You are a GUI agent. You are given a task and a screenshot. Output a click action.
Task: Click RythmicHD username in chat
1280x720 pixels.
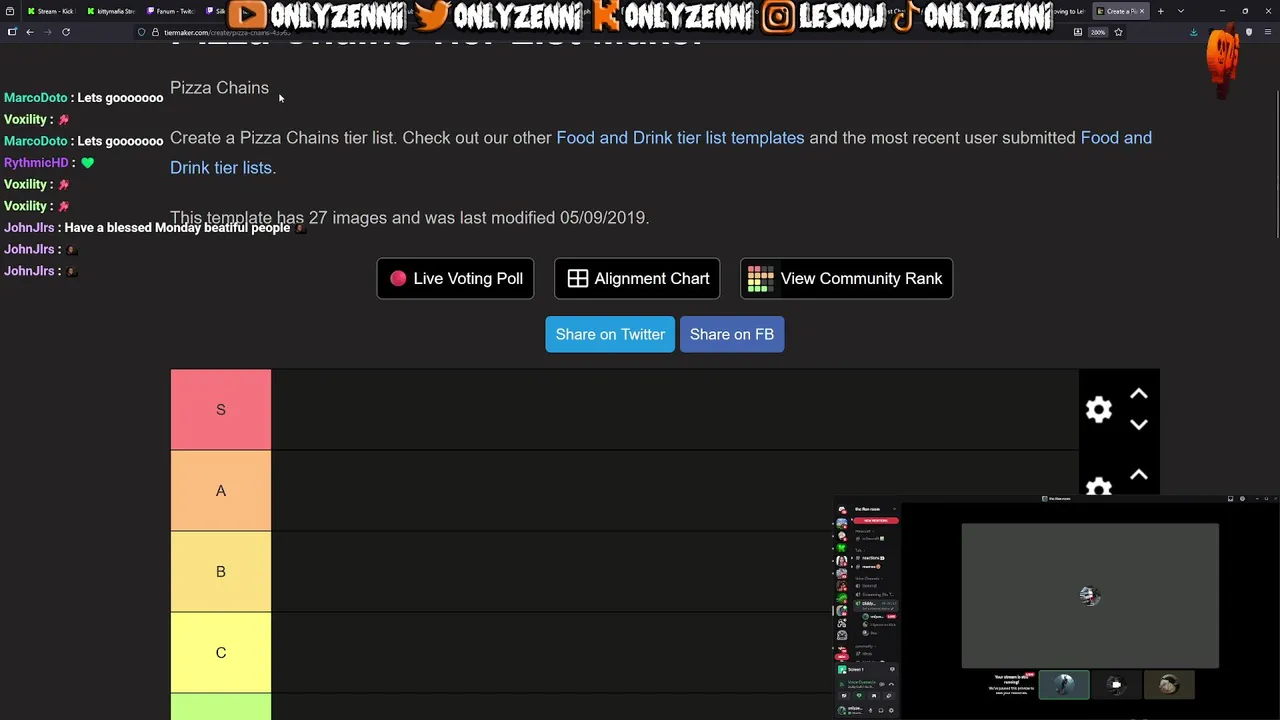tap(36, 163)
